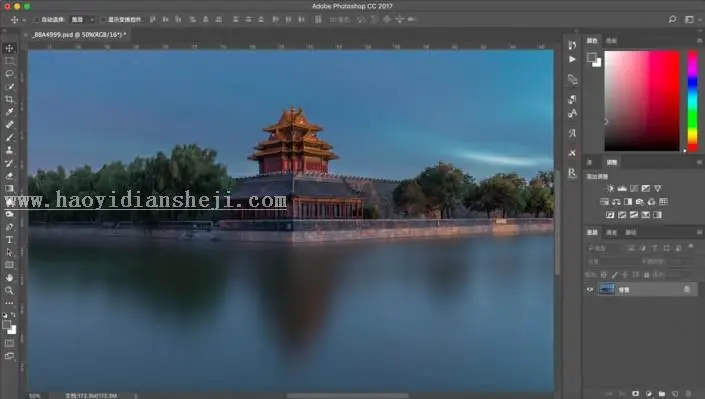Select the Eyedropper tool

click(x=9, y=112)
